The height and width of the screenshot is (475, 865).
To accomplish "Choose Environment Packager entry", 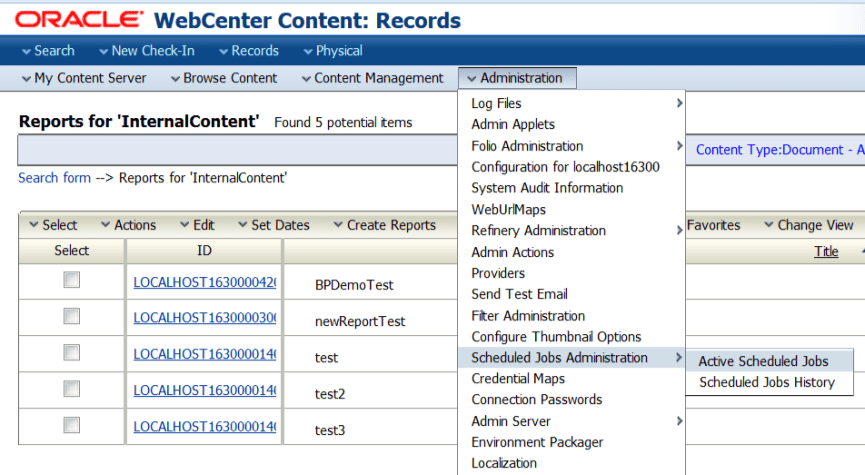I will [x=572, y=442].
